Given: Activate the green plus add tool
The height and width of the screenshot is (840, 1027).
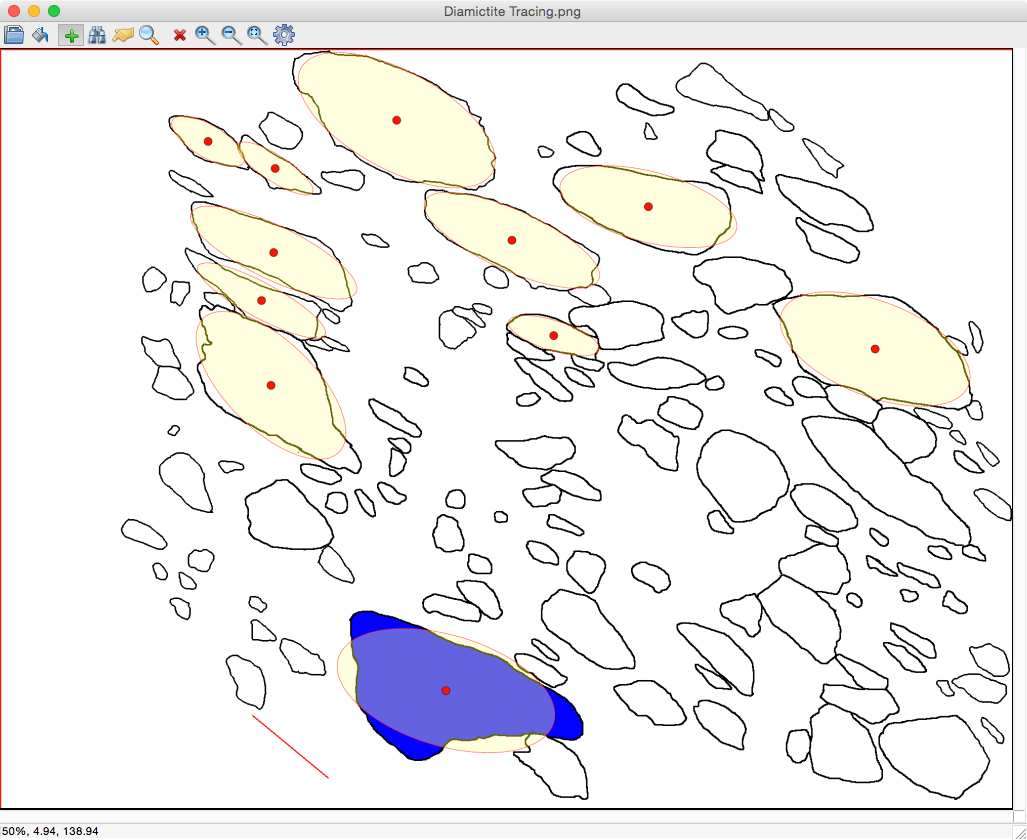Looking at the screenshot, I should click(71, 35).
